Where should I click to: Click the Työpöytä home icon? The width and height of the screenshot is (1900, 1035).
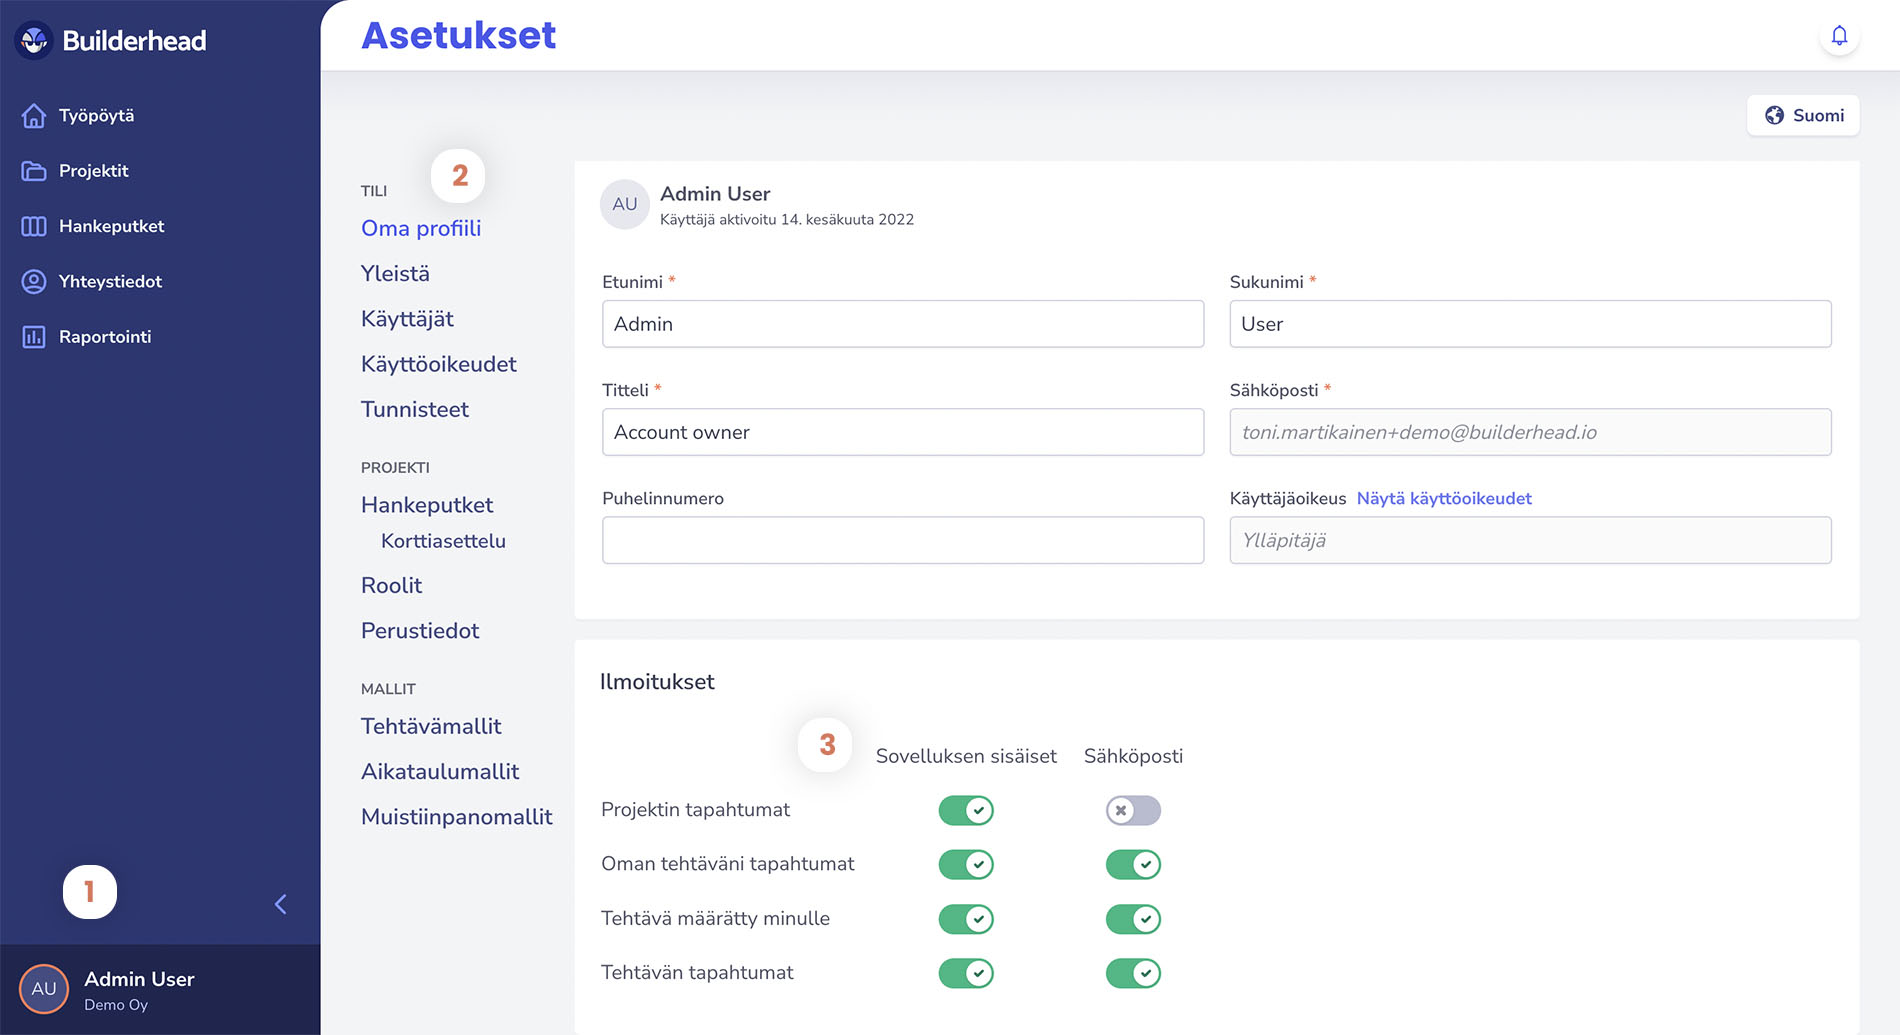pyautogui.click(x=34, y=116)
